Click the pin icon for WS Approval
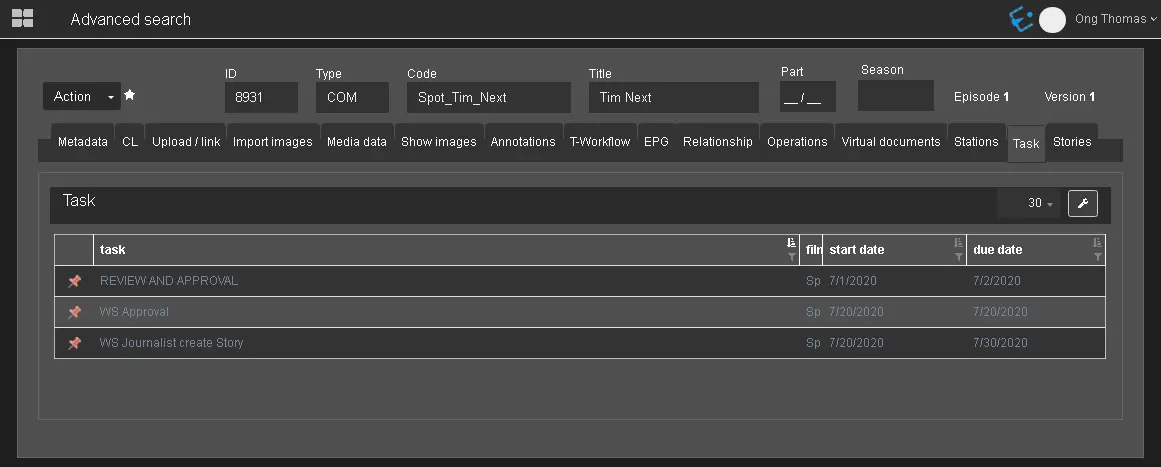 (74, 312)
